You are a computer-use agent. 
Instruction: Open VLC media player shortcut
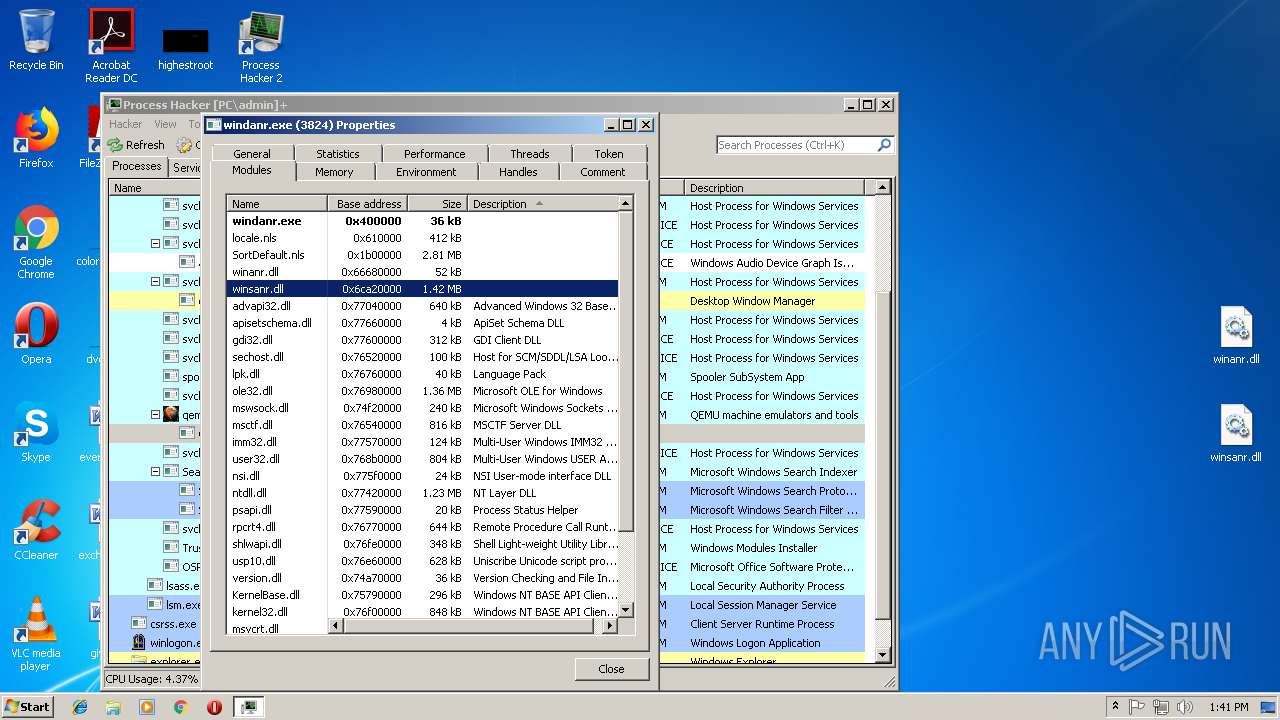[36, 634]
